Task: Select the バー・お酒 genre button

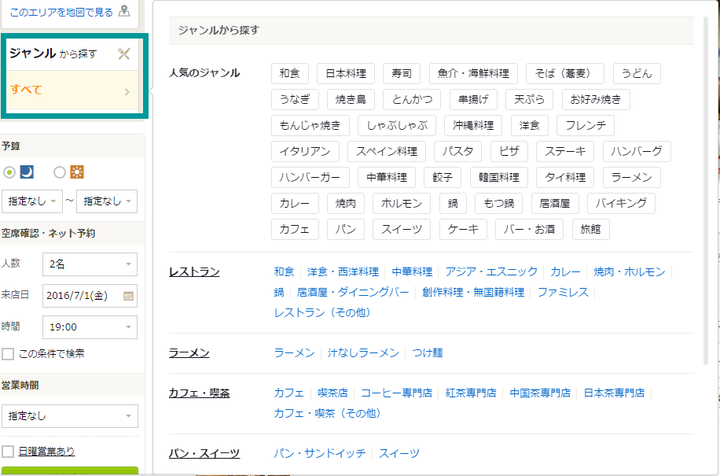Action: (x=529, y=229)
